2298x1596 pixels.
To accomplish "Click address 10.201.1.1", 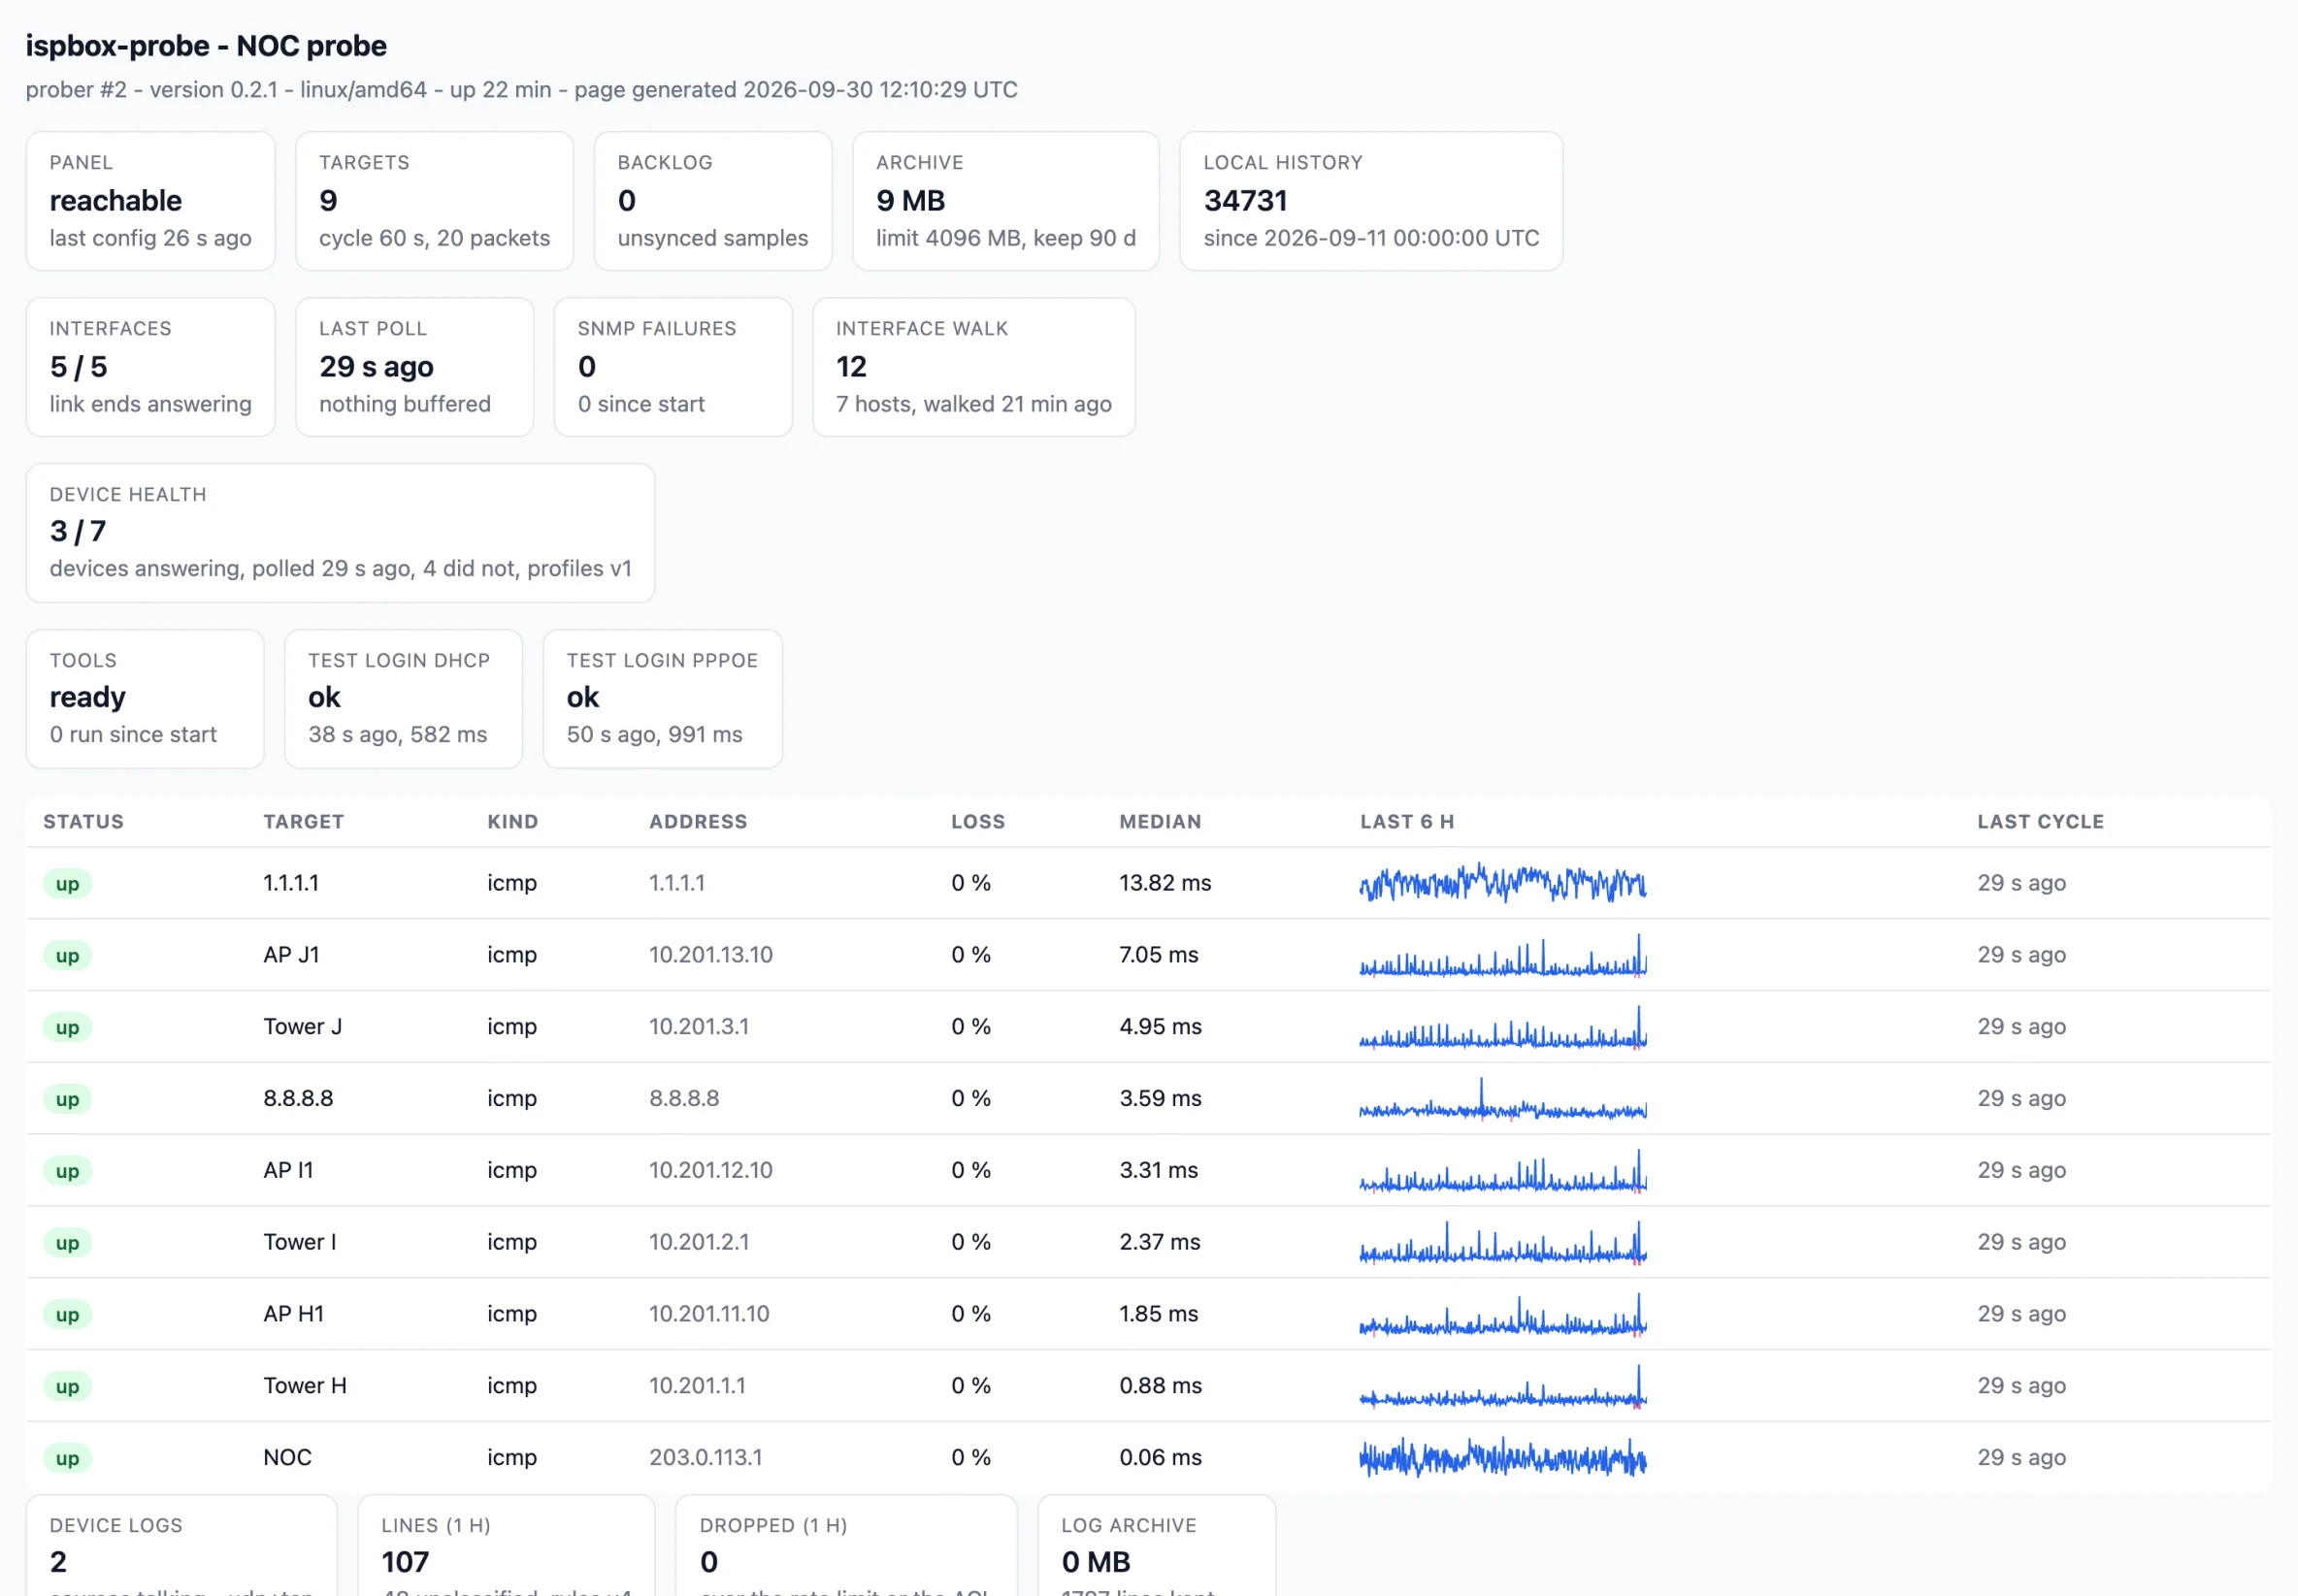I will (697, 1386).
